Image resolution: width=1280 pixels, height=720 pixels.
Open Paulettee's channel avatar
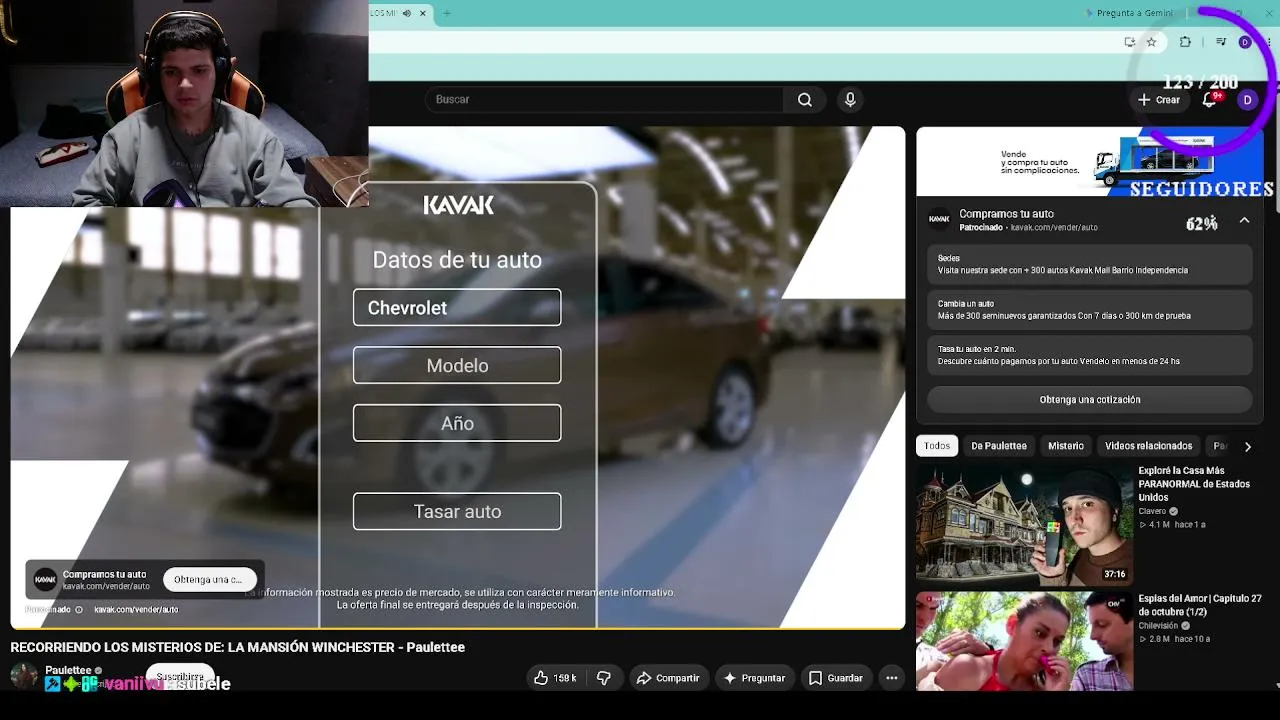tap(24, 677)
